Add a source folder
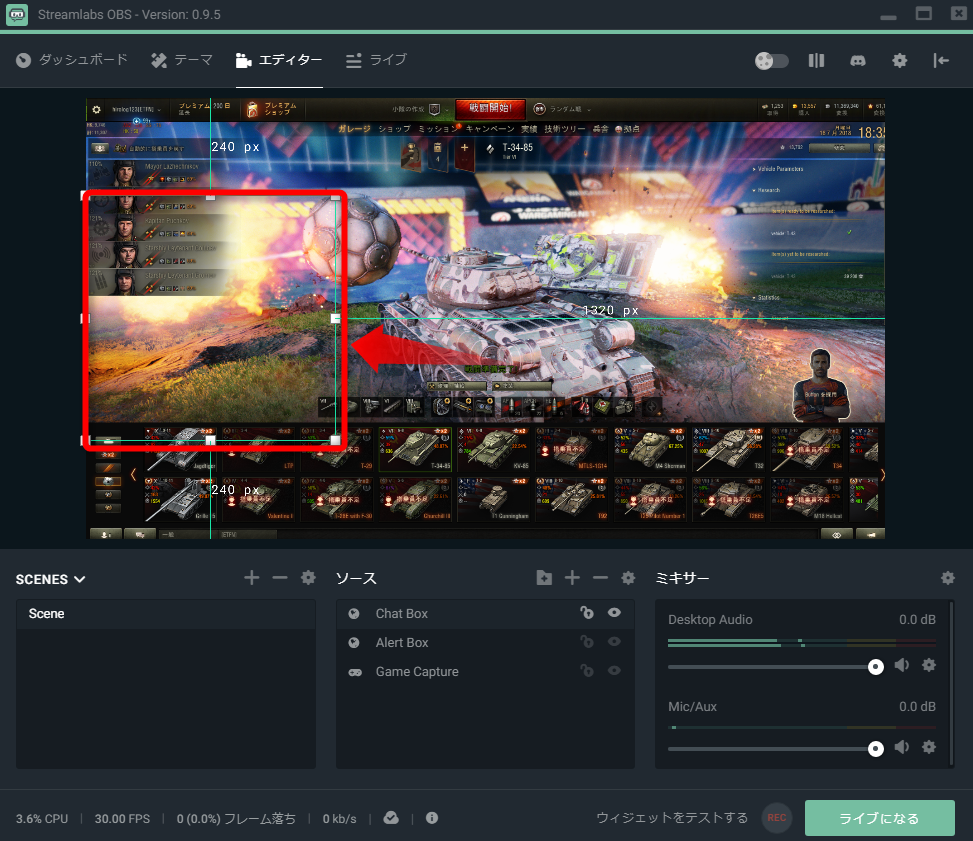Viewport: 973px width, 841px height. pyautogui.click(x=544, y=578)
